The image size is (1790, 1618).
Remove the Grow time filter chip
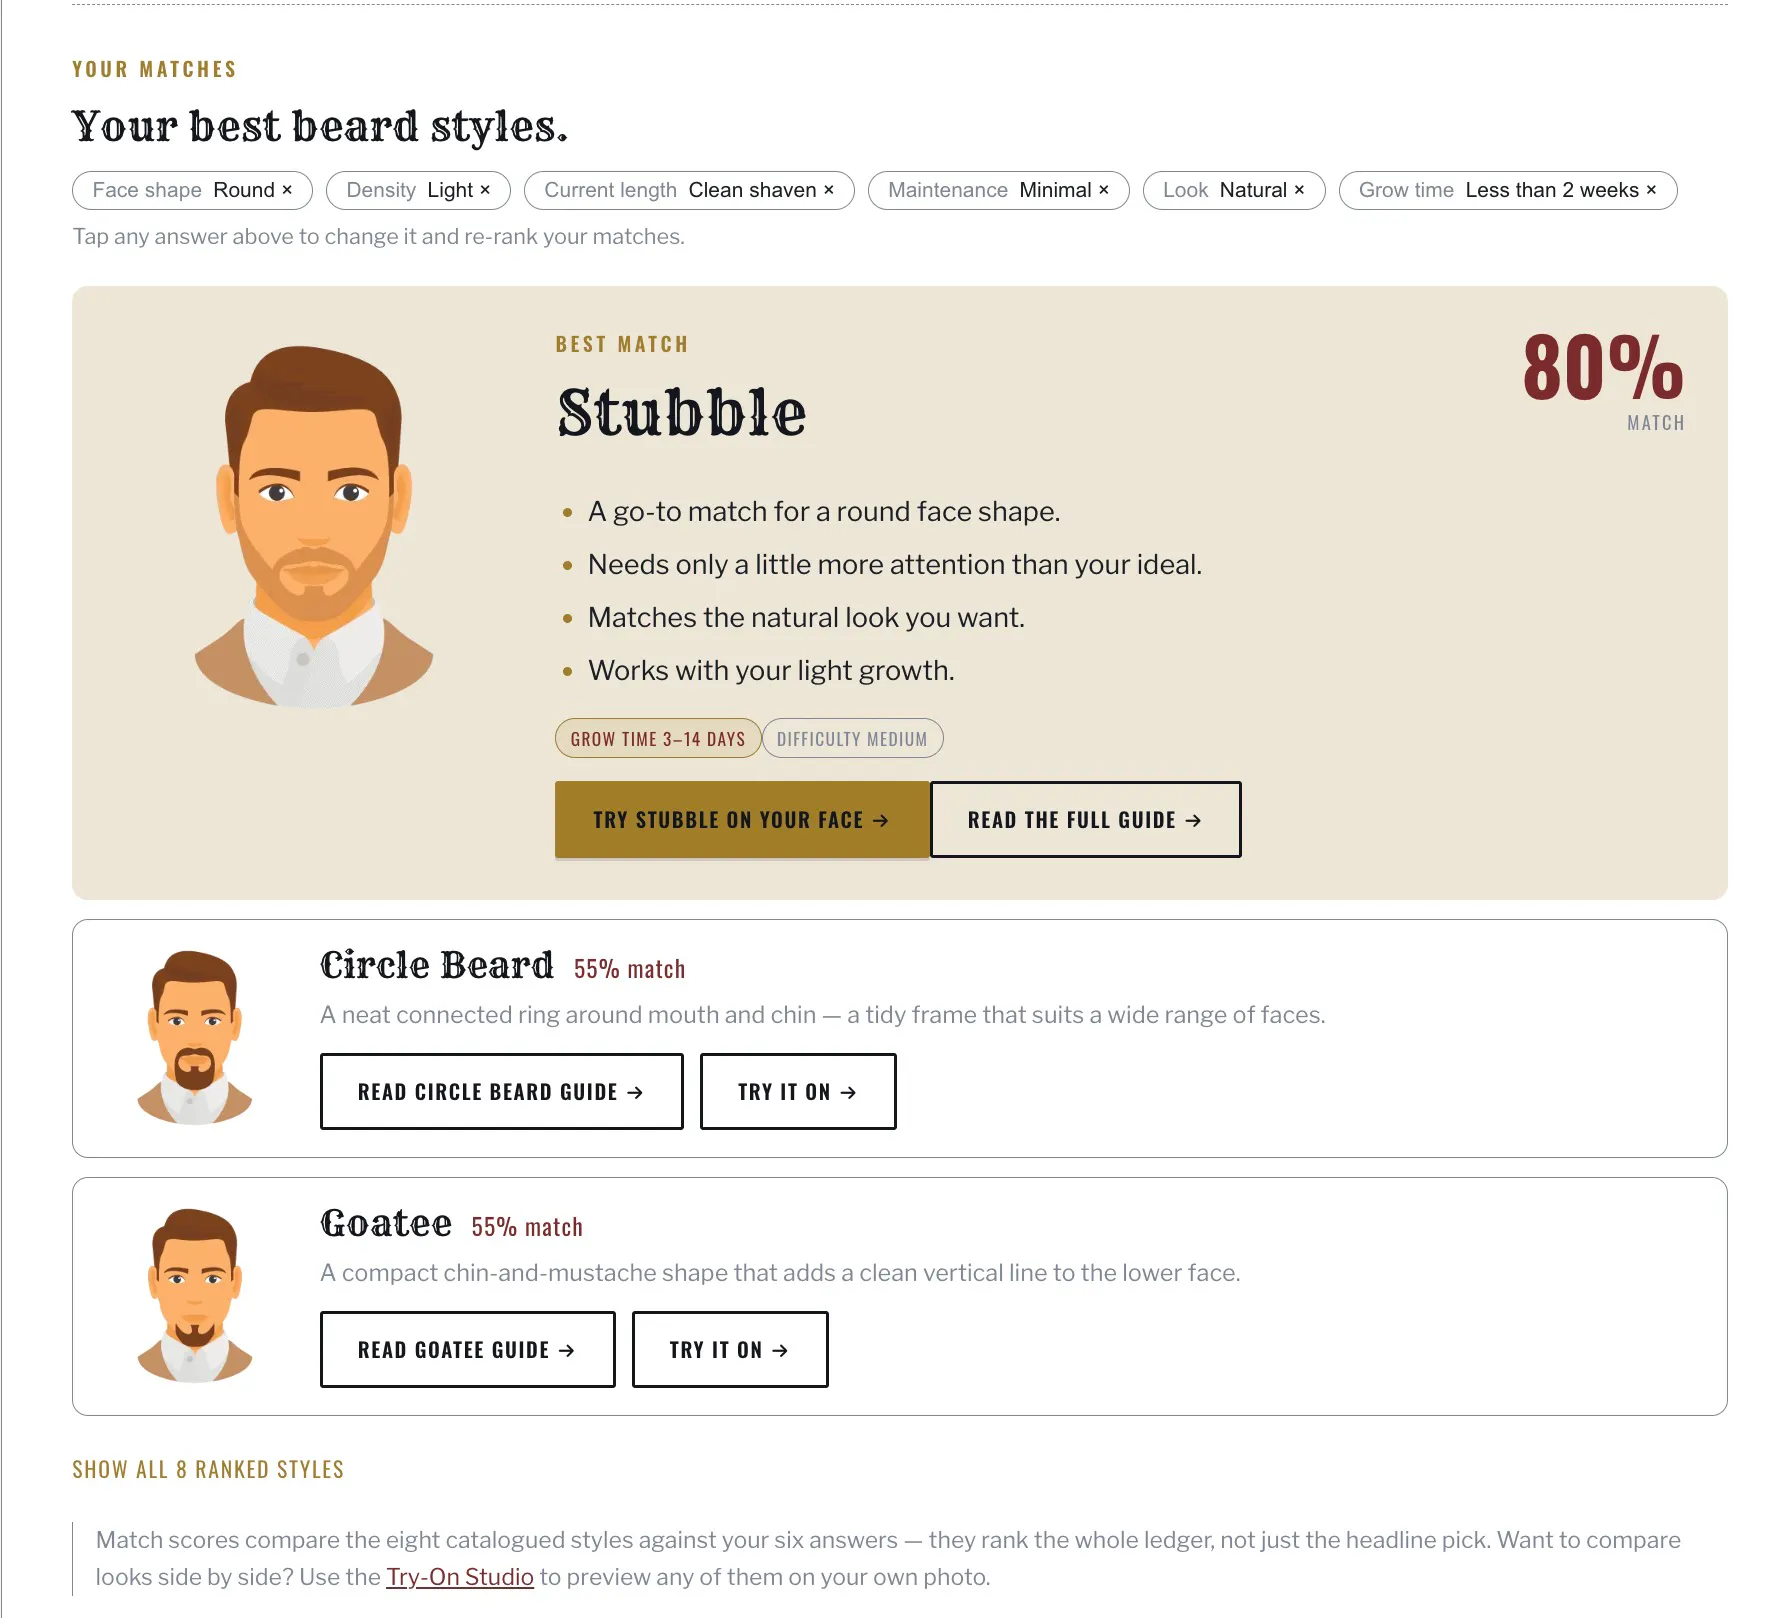click(x=1508, y=190)
